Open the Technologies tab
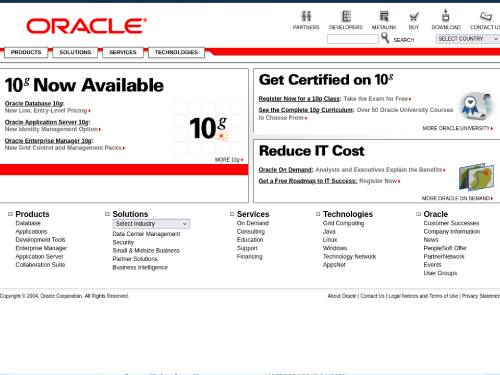 pos(176,52)
